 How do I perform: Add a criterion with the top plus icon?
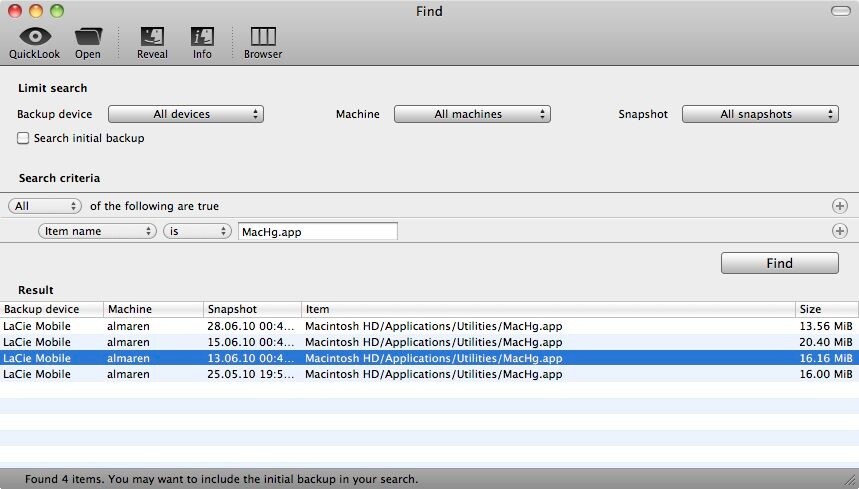click(839, 206)
